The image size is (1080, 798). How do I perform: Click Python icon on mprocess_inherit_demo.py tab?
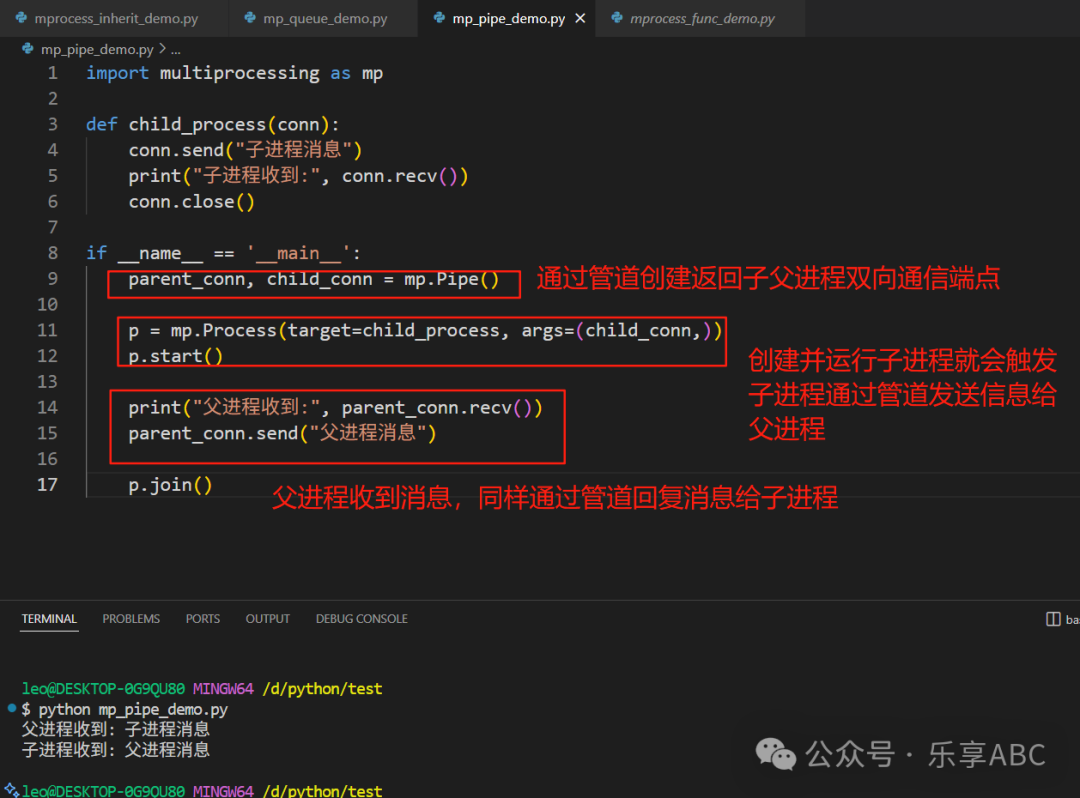click(21, 18)
